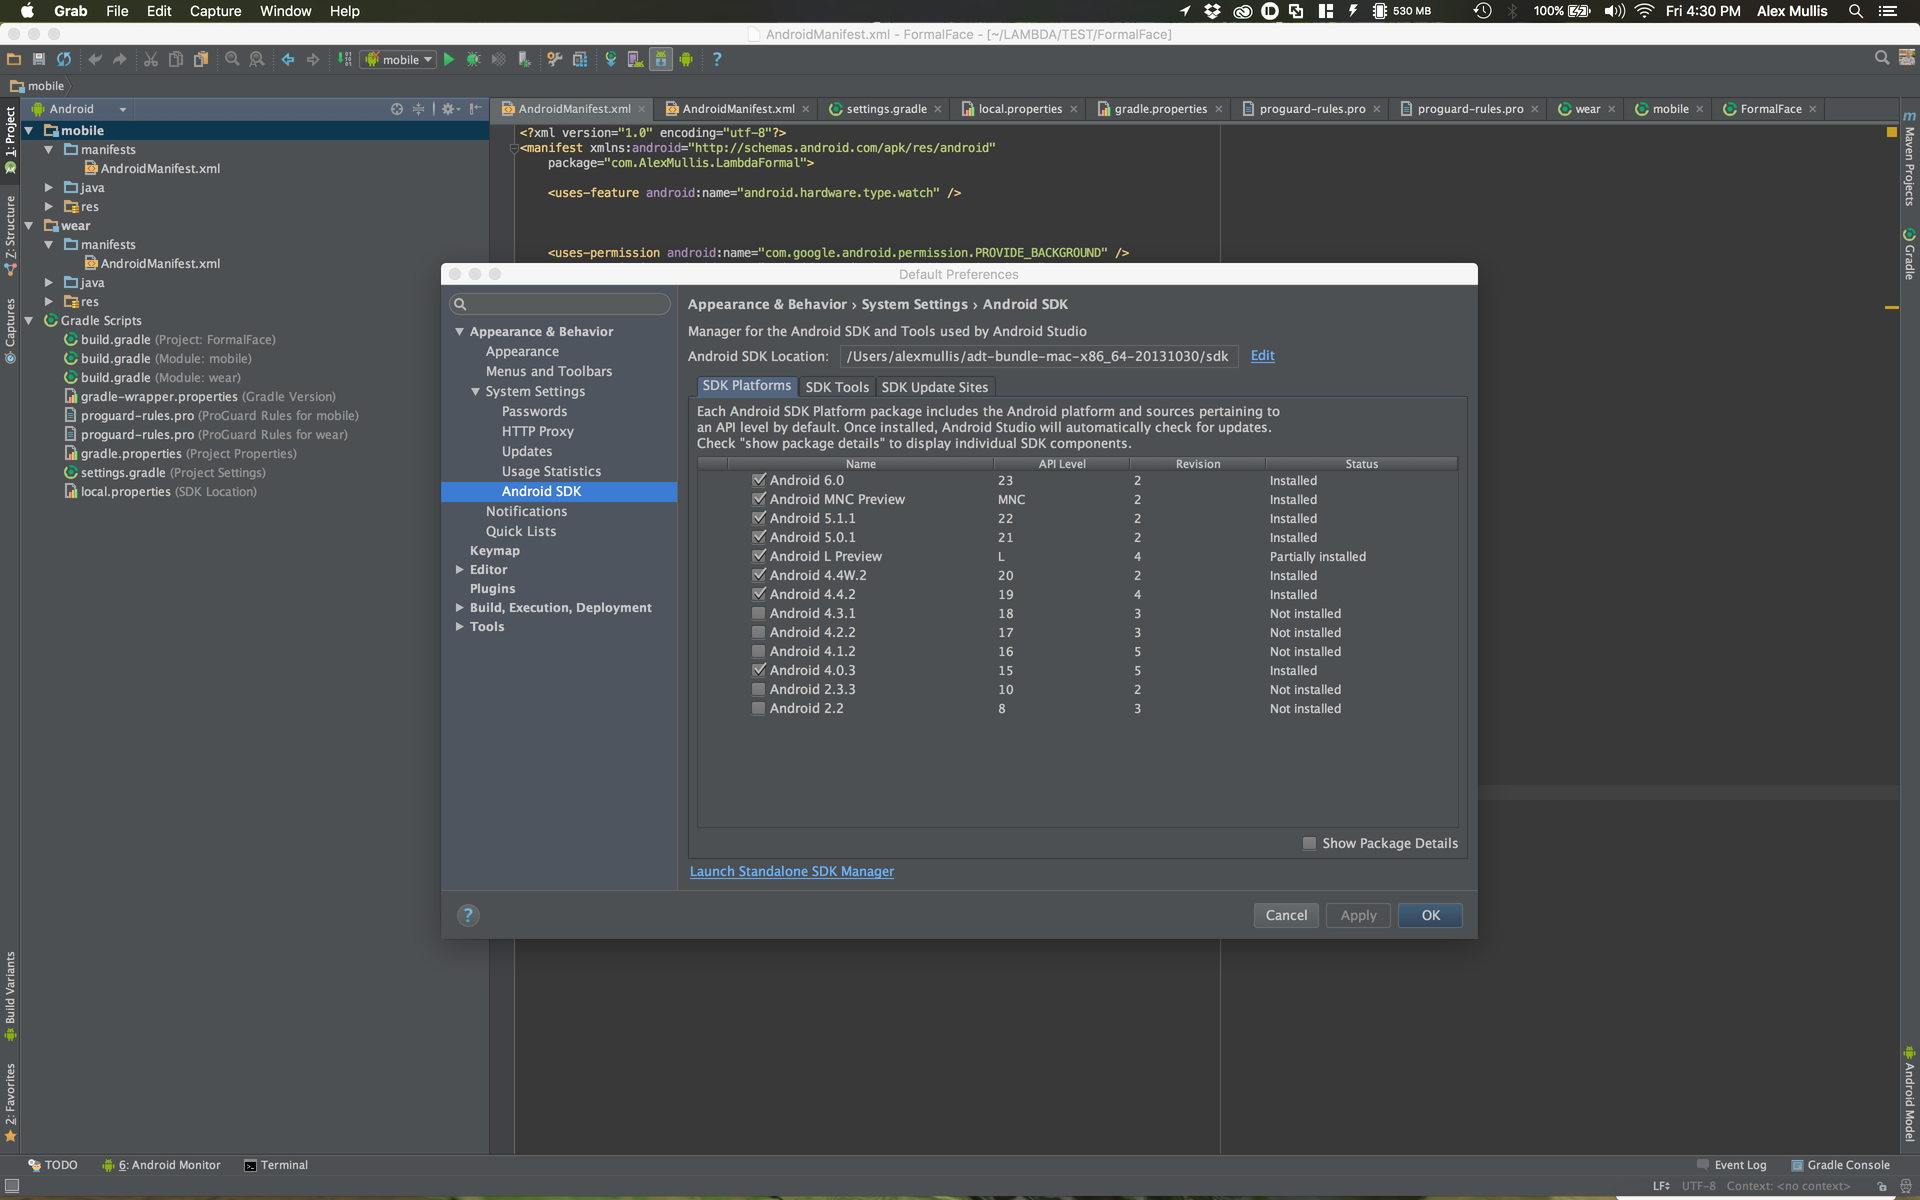1920x1200 pixels.
Task: Collapse the System Settings tree node
Action: [476, 392]
